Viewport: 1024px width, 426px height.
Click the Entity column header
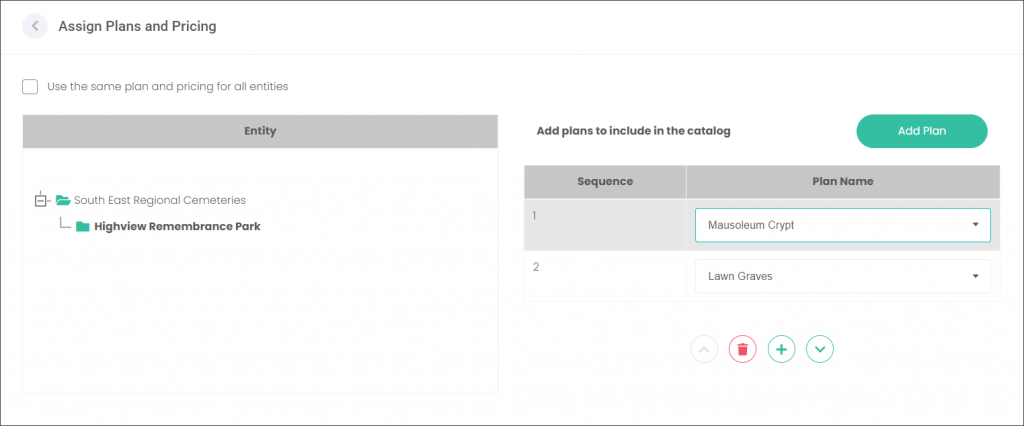(x=260, y=131)
